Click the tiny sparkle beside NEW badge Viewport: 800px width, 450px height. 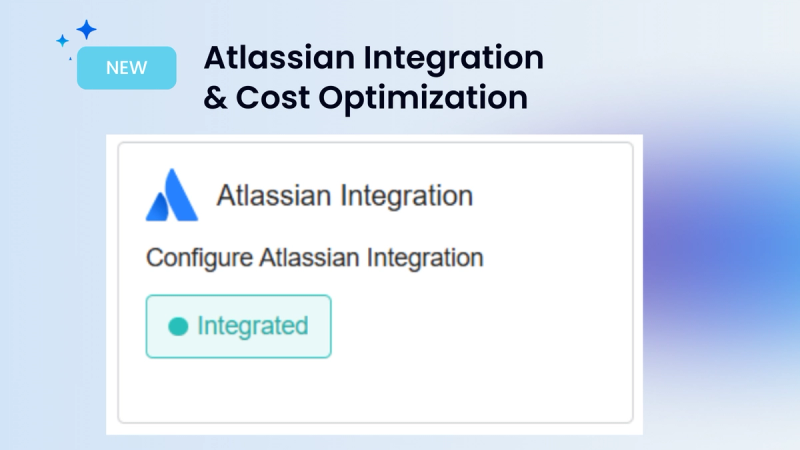70,59
